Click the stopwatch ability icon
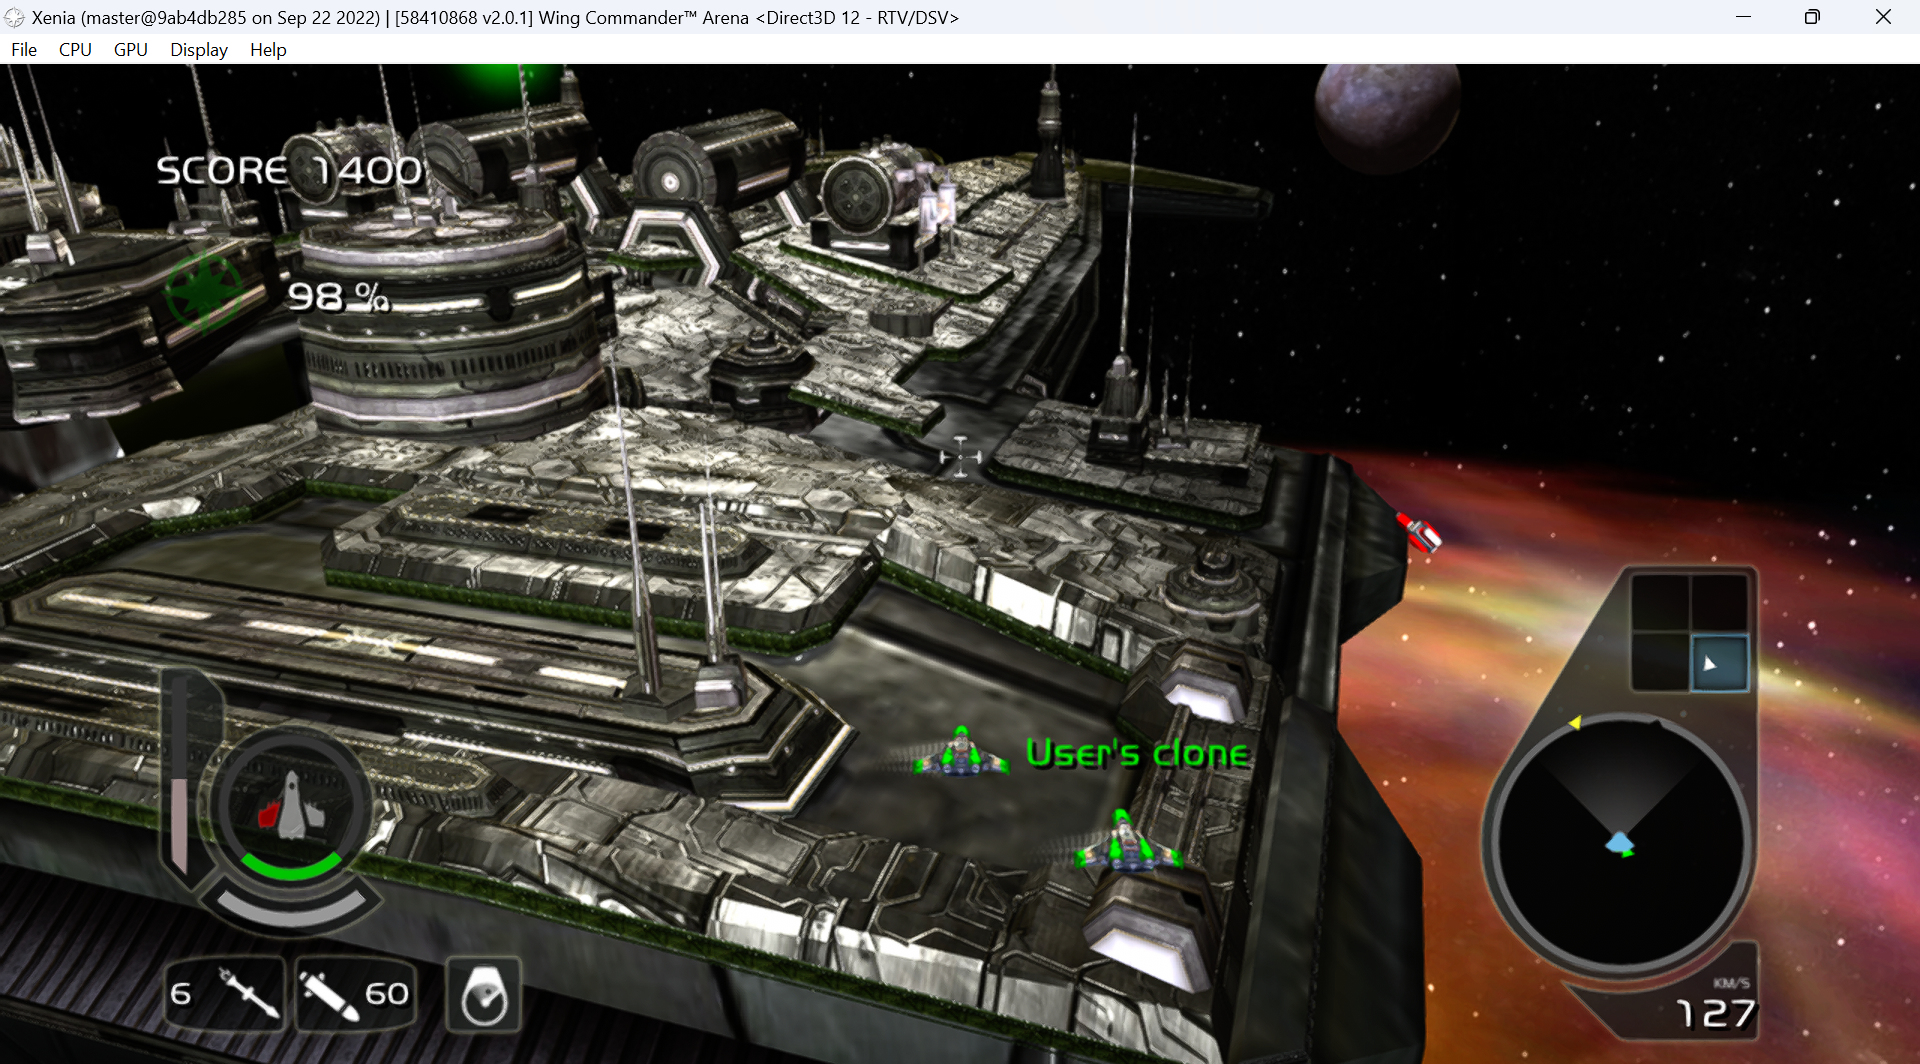This screenshot has height=1064, width=1920. click(x=484, y=995)
